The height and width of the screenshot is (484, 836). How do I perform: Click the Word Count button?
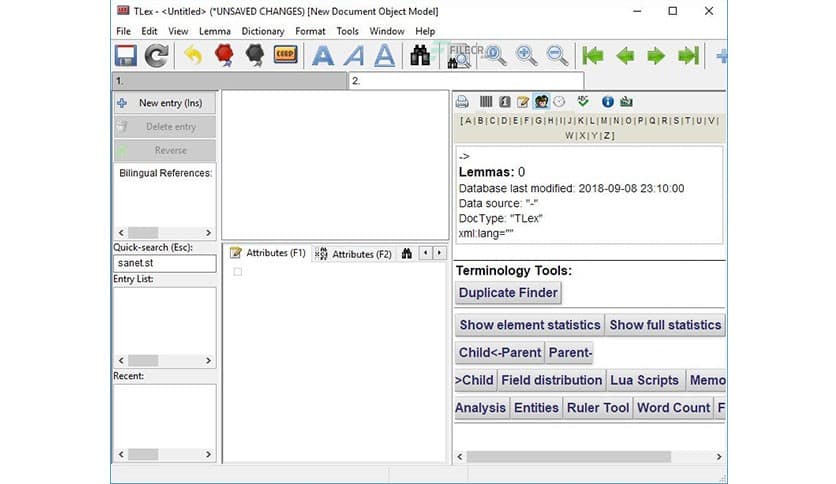(673, 408)
